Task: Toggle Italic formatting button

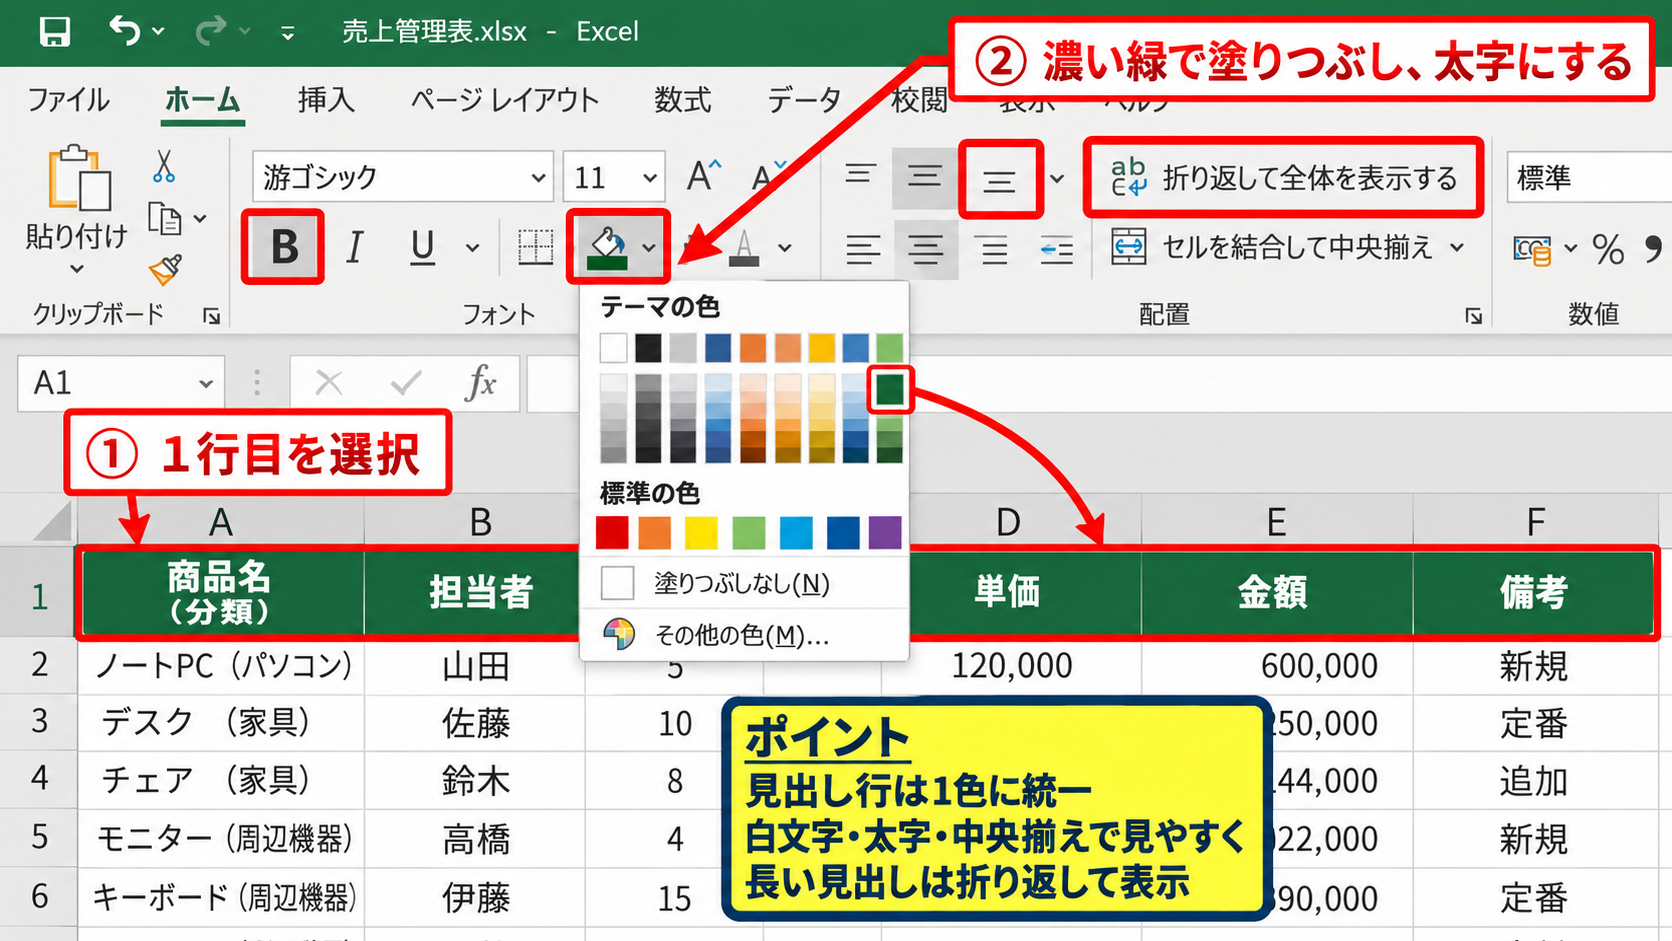Action: point(353,247)
